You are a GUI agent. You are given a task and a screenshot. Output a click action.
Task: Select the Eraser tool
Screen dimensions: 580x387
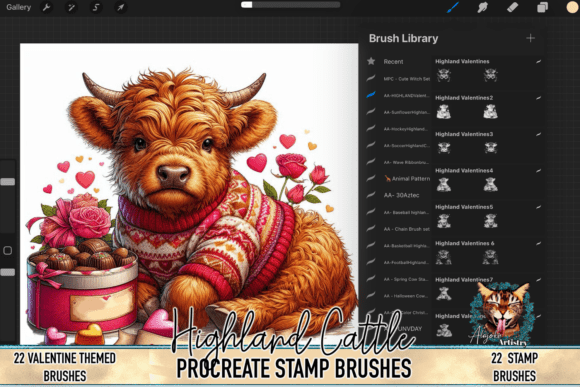513,7
